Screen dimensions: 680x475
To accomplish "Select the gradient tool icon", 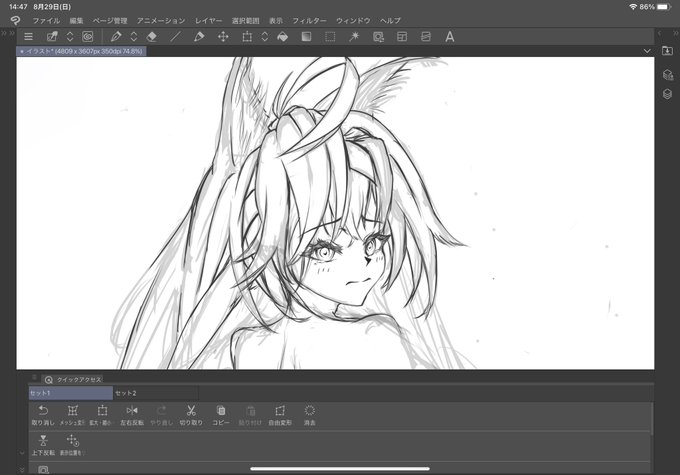I will 306,37.
